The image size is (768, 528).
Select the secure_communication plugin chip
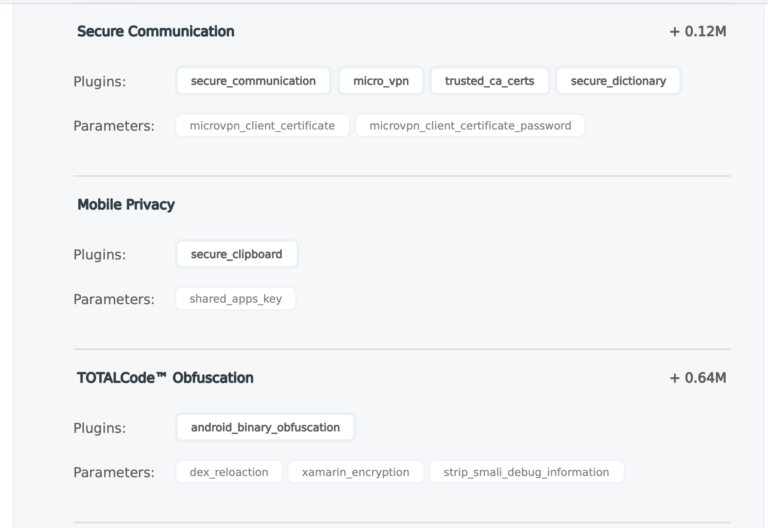(253, 81)
